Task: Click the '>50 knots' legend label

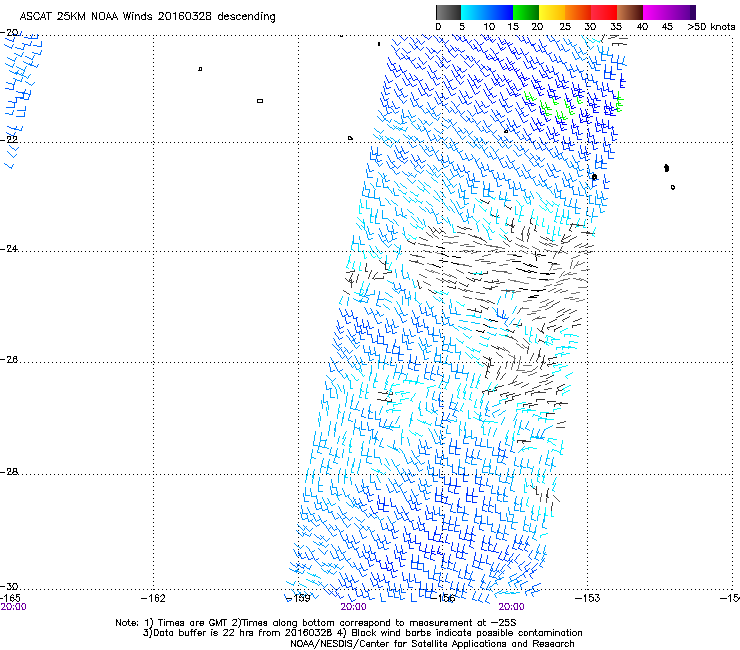Action: tap(711, 27)
